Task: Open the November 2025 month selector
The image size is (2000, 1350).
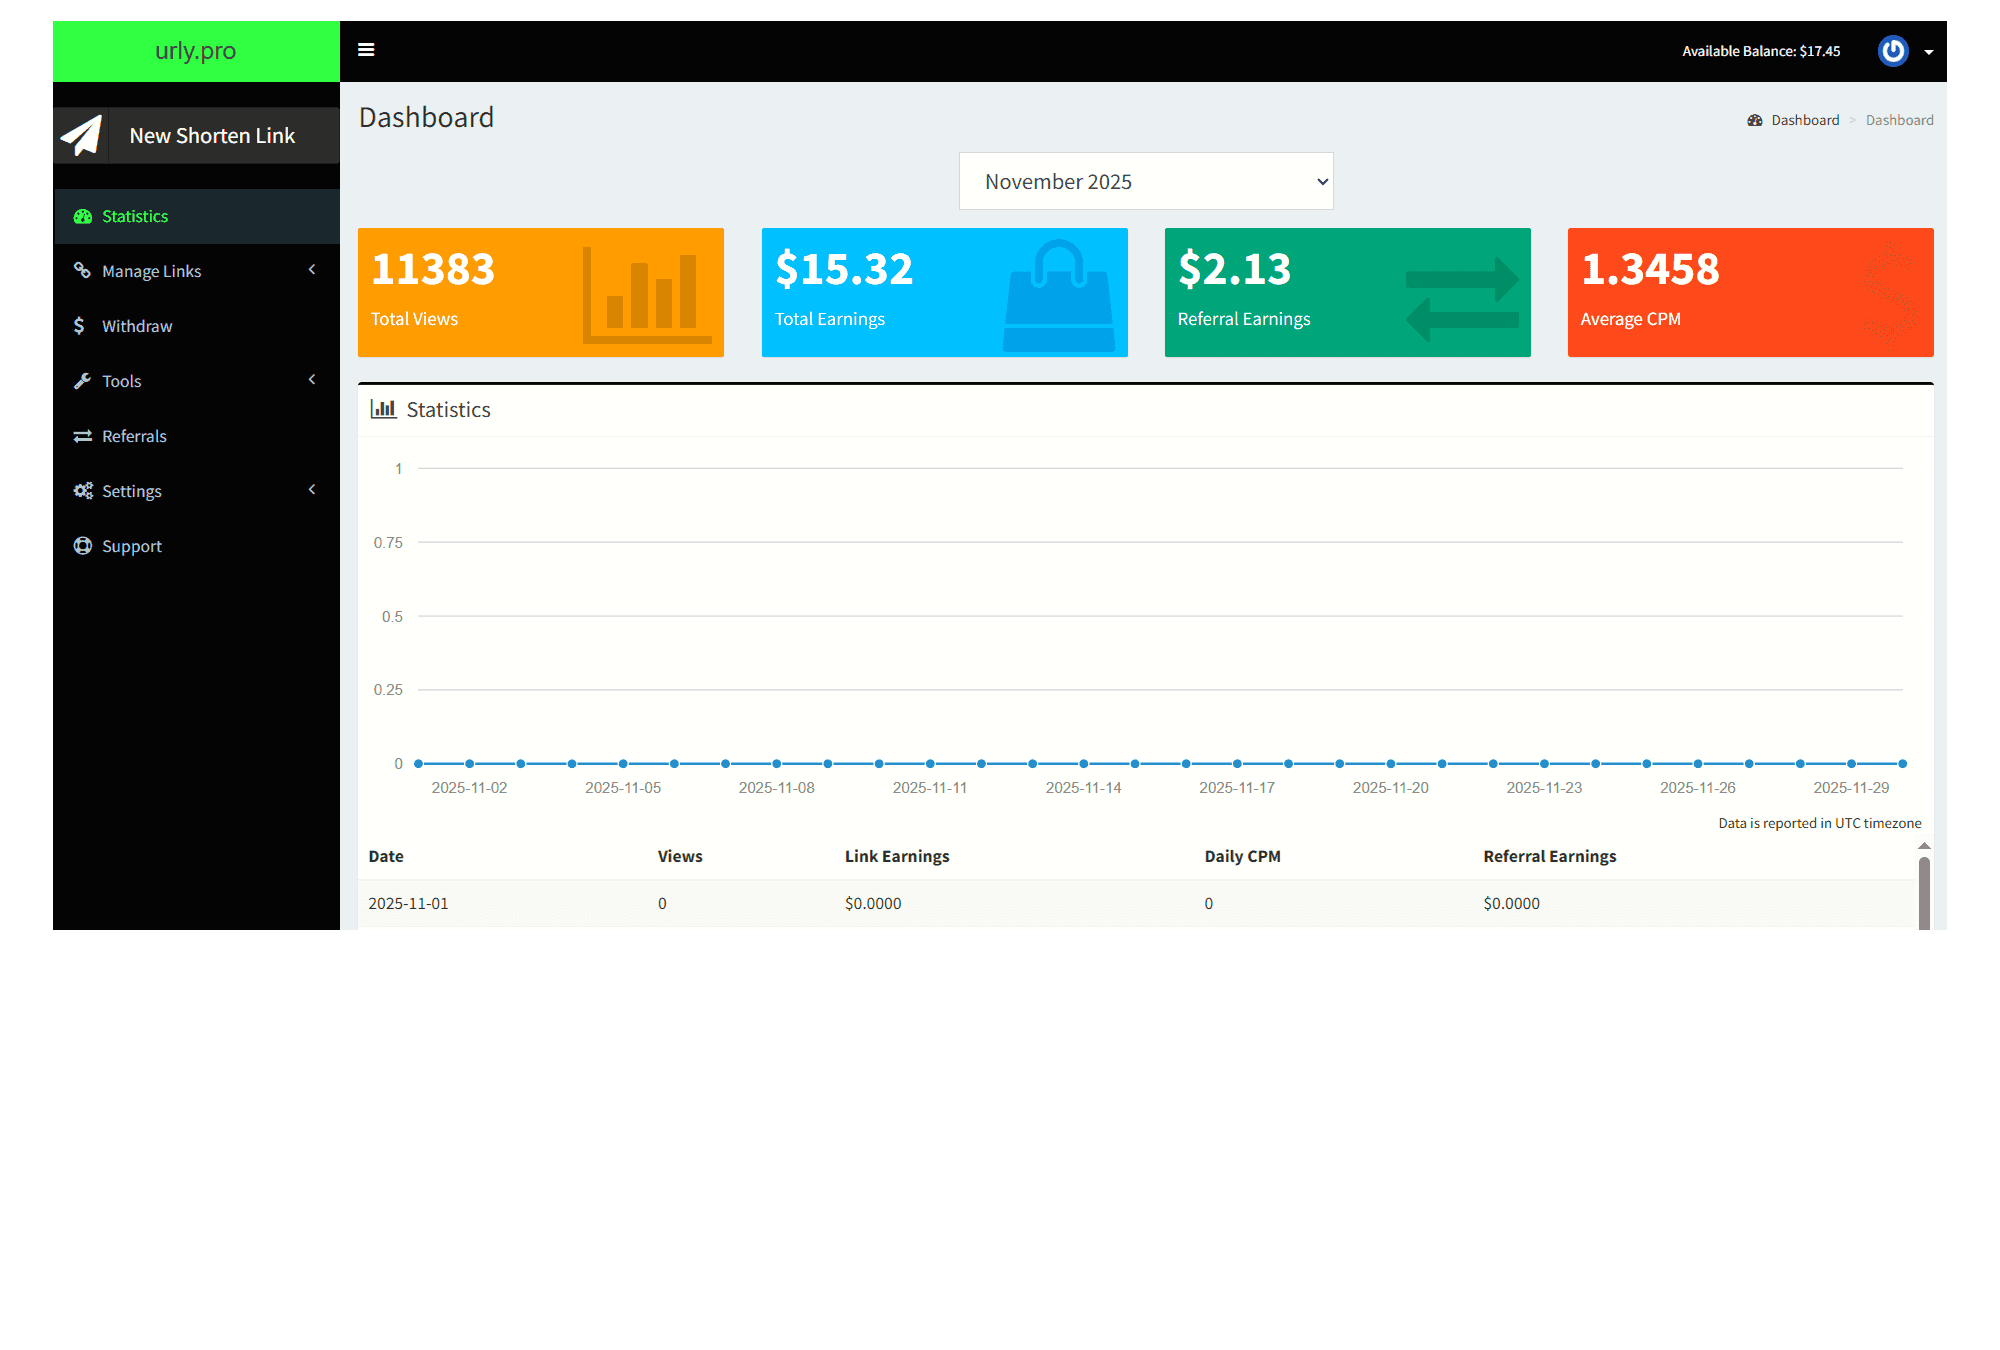Action: (1146, 181)
